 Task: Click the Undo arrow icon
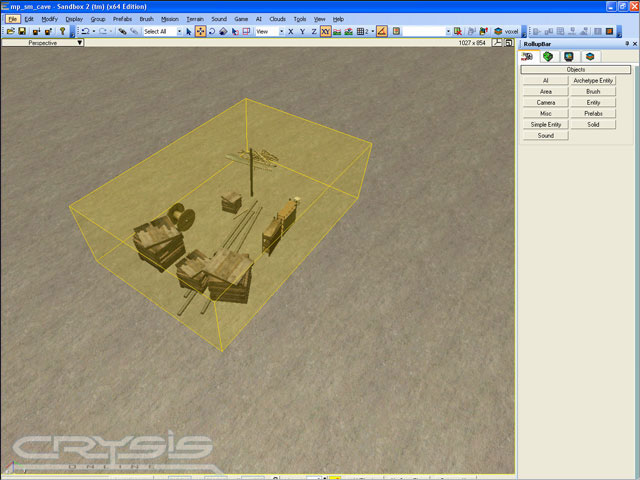coord(85,31)
